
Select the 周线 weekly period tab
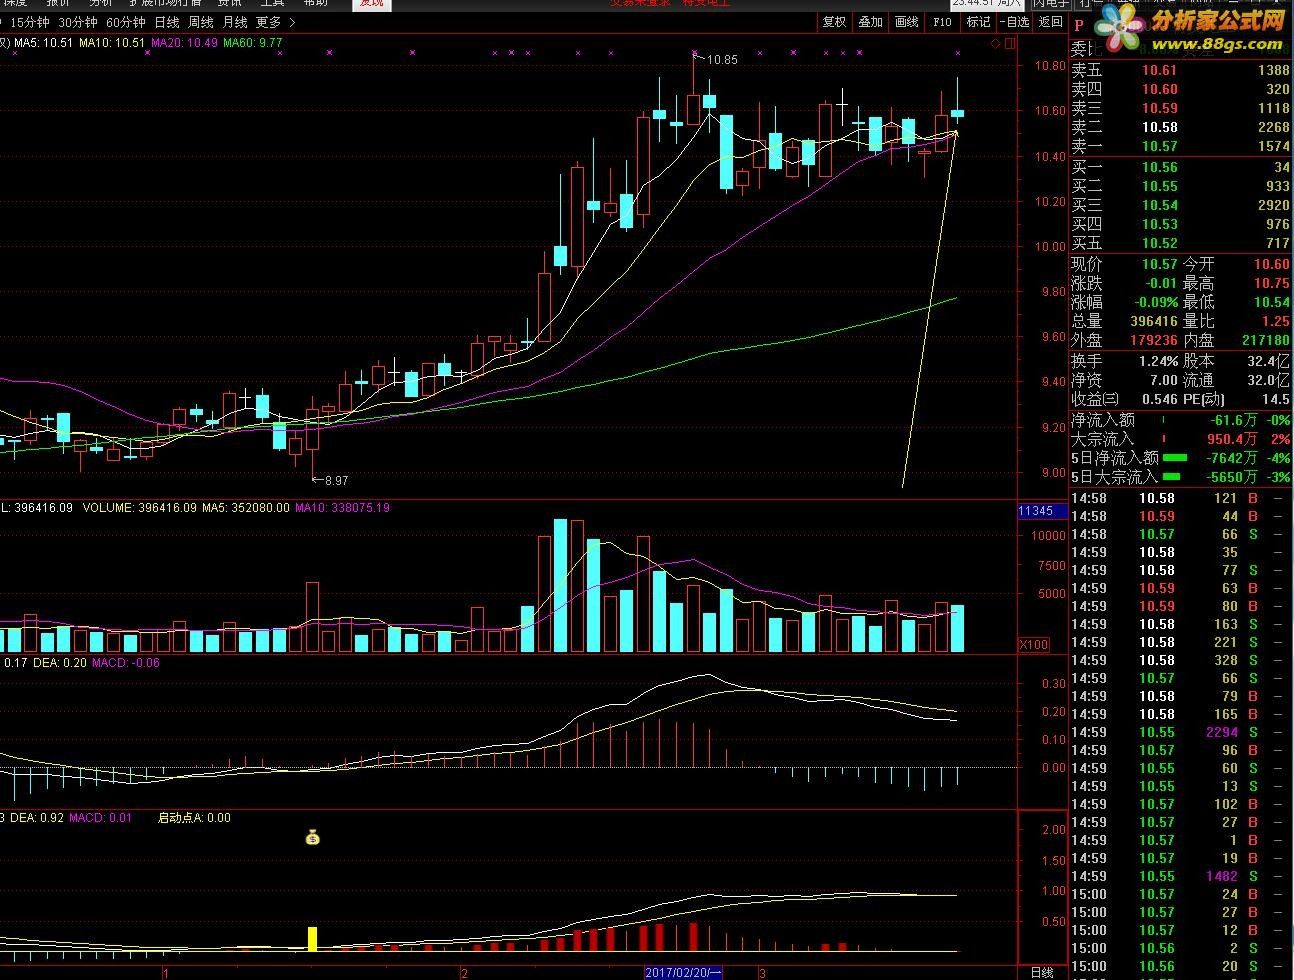tap(201, 22)
